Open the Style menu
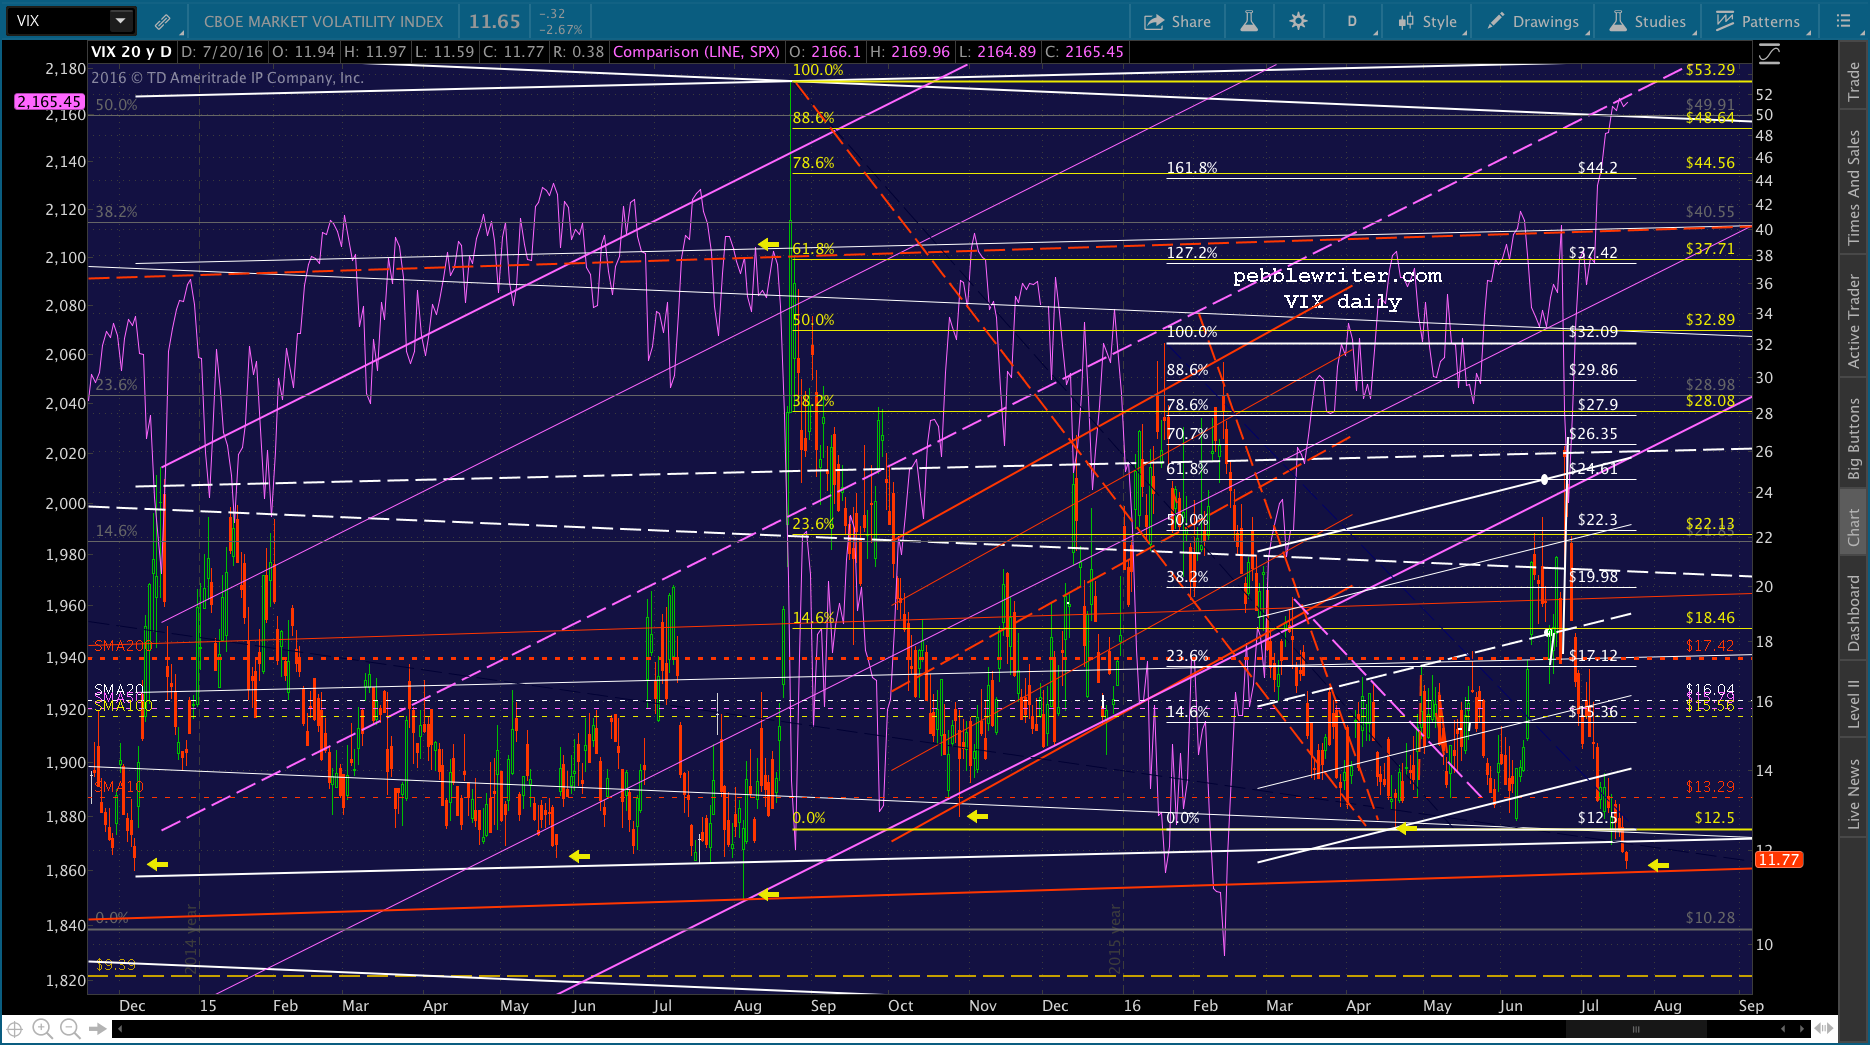 (1428, 21)
